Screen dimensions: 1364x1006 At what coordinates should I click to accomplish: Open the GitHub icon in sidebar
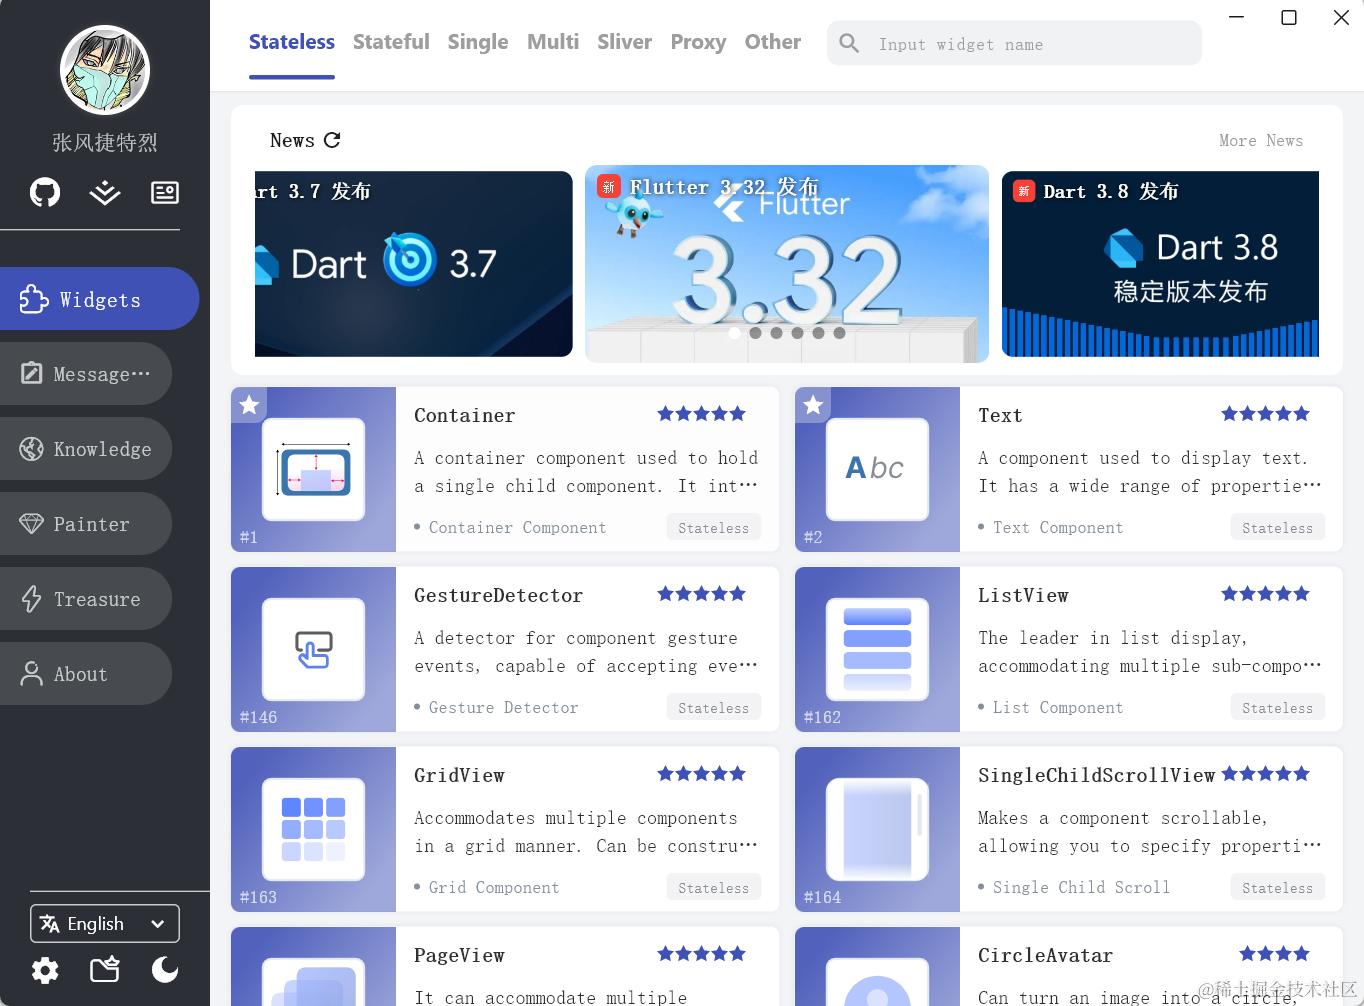point(45,192)
